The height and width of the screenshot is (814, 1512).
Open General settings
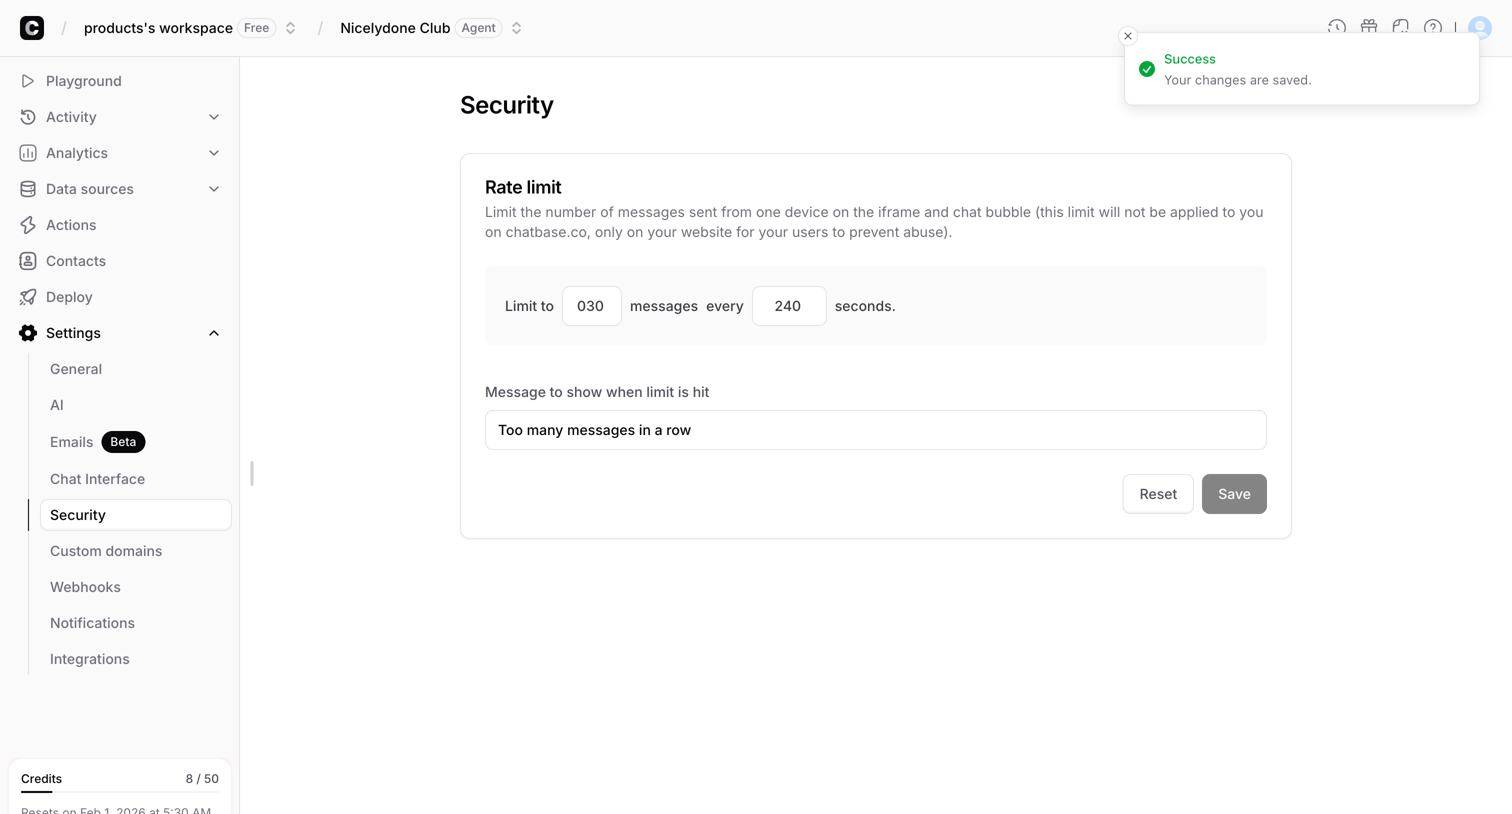(x=76, y=369)
